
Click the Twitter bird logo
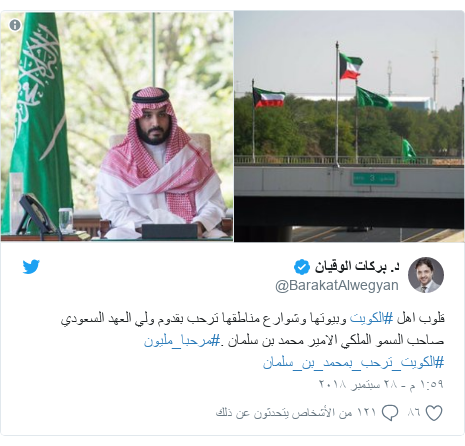click(x=31, y=267)
